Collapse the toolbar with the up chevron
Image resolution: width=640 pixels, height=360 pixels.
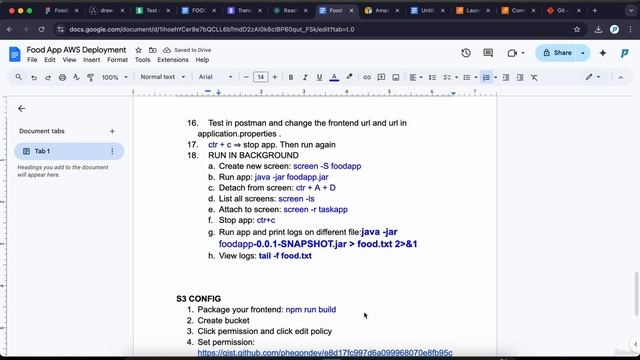pos(620,77)
